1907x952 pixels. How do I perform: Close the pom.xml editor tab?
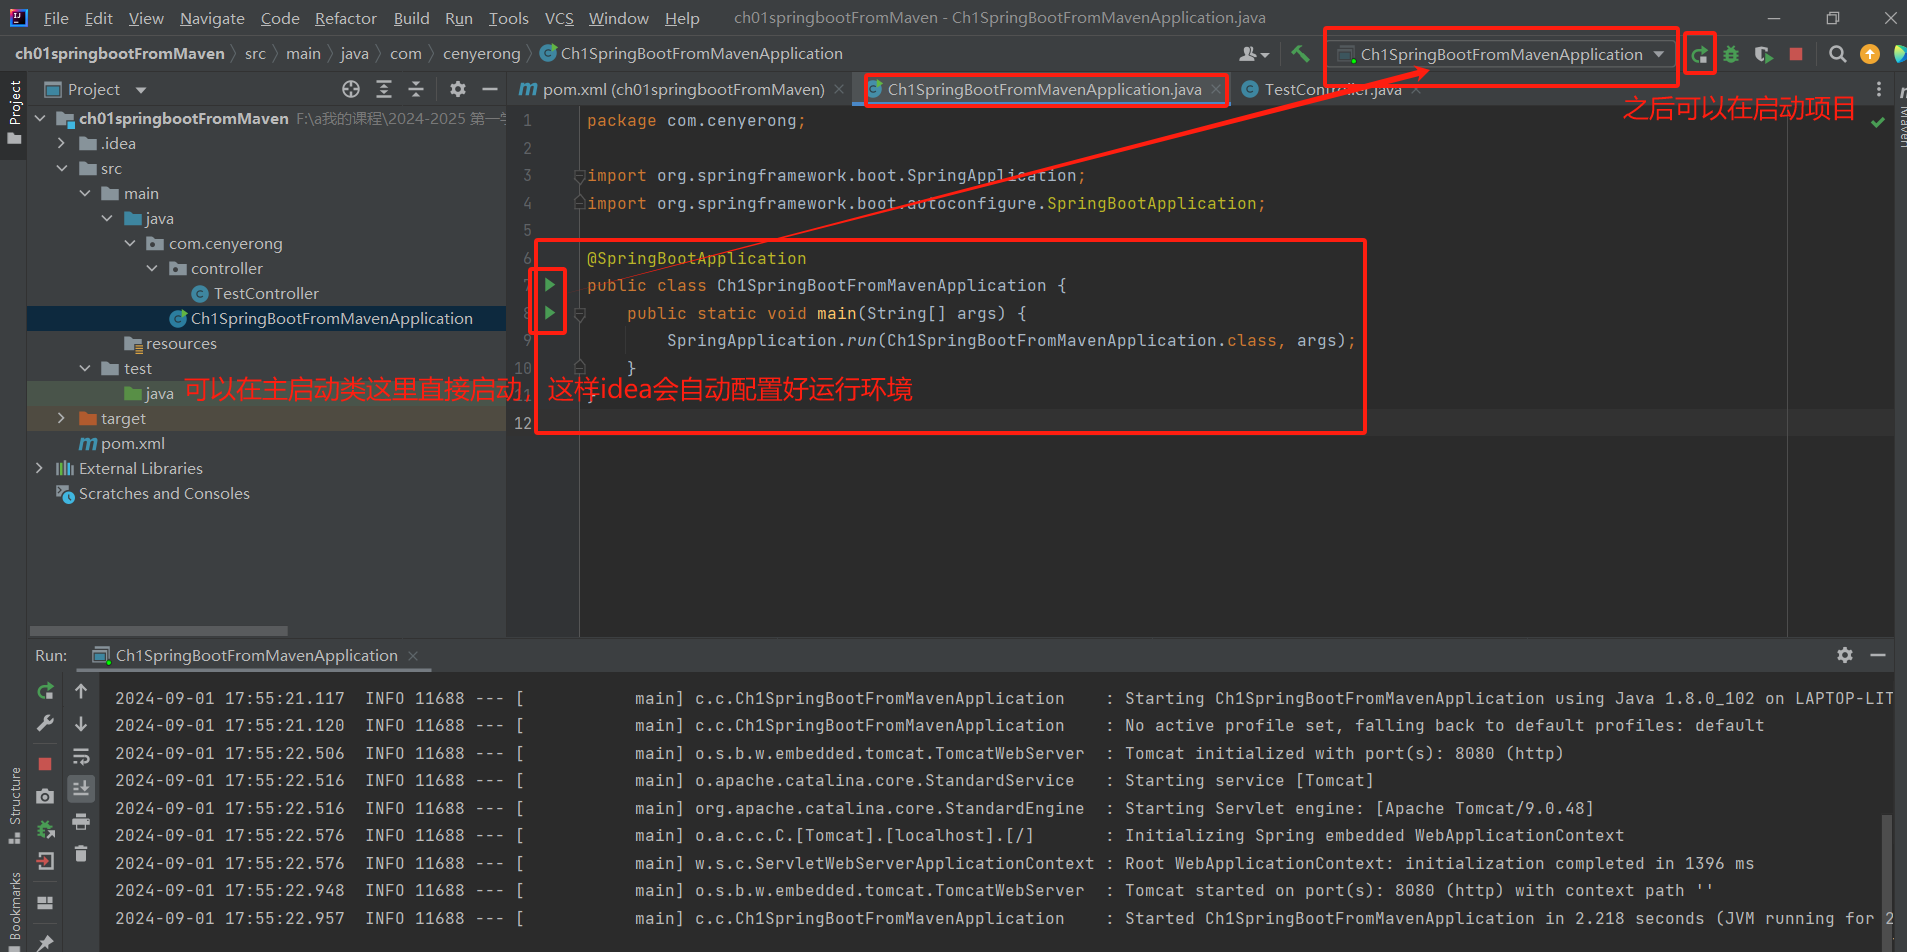click(838, 89)
